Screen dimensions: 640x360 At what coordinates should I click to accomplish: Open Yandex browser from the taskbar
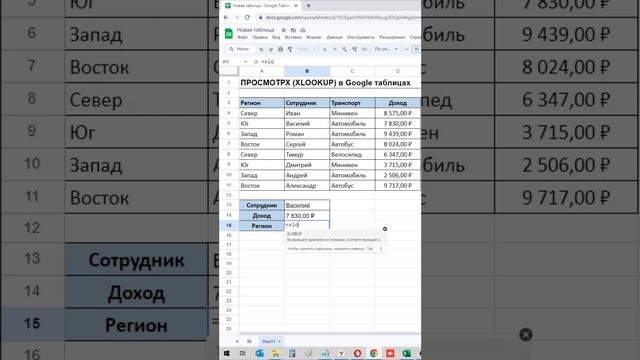point(341,353)
